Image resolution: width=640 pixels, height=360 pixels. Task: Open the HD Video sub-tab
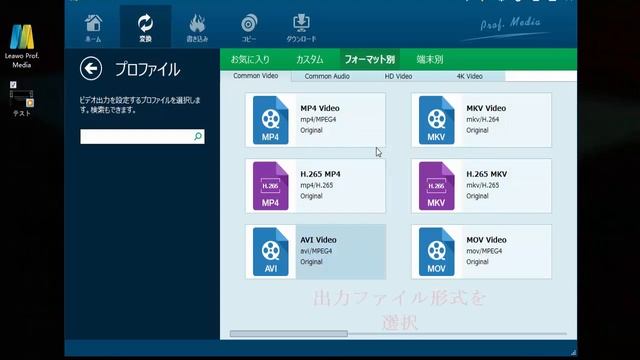[398, 76]
